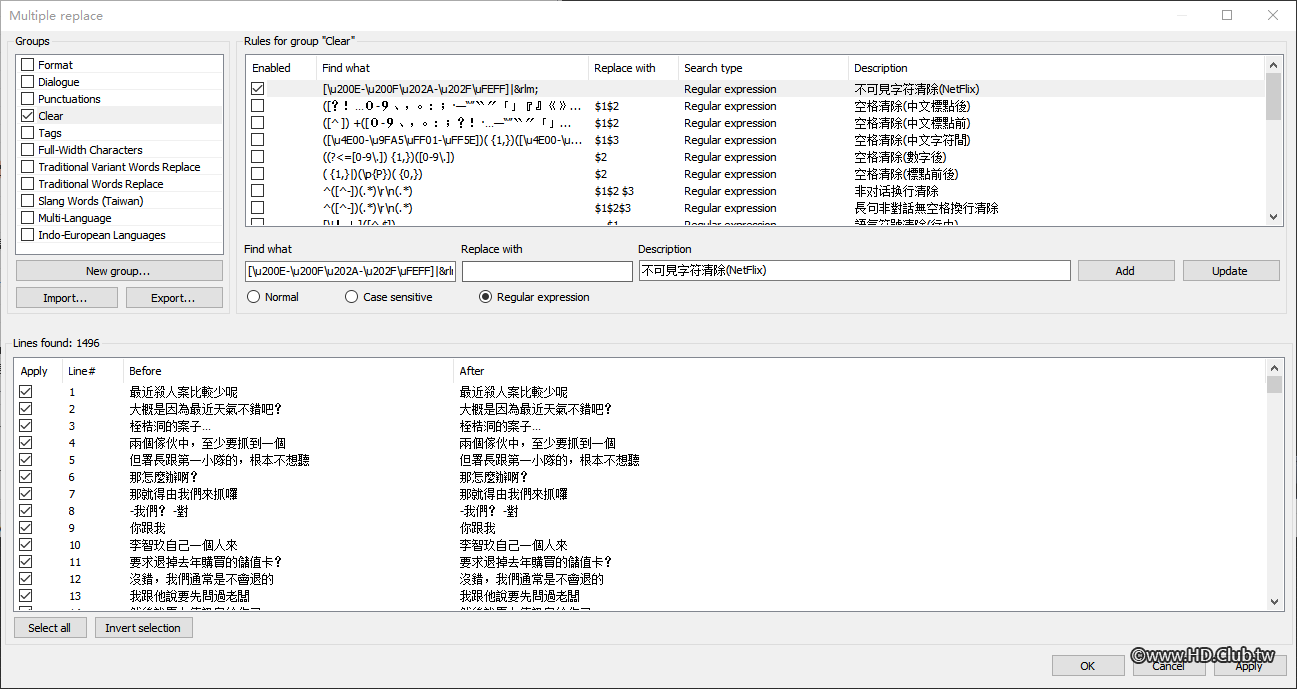This screenshot has height=689, width=1297.
Task: Click the Apply button
Action: [x=1249, y=666]
